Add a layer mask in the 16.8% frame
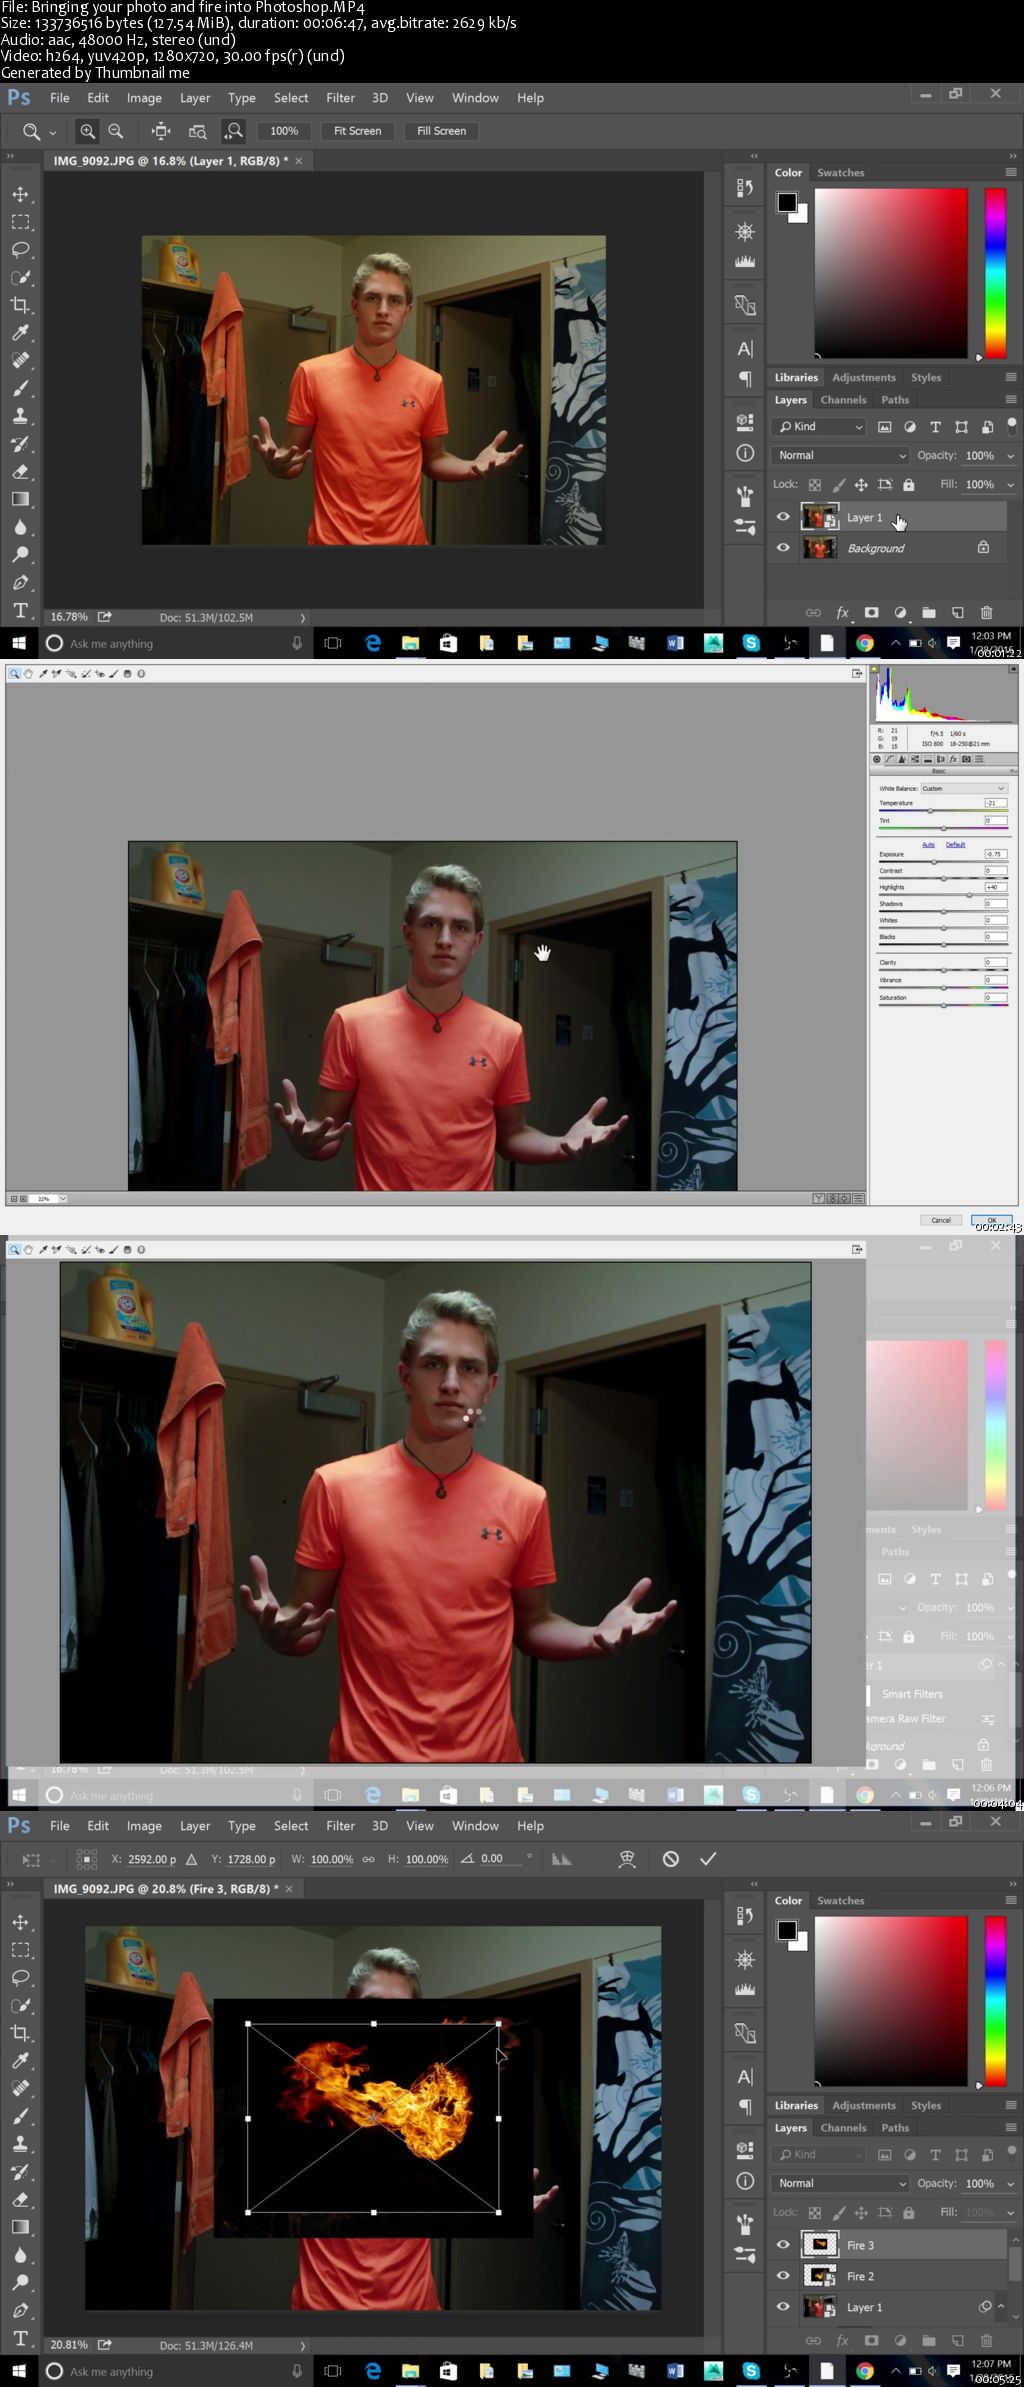Viewport: 1024px width, 2387px height. (x=871, y=613)
